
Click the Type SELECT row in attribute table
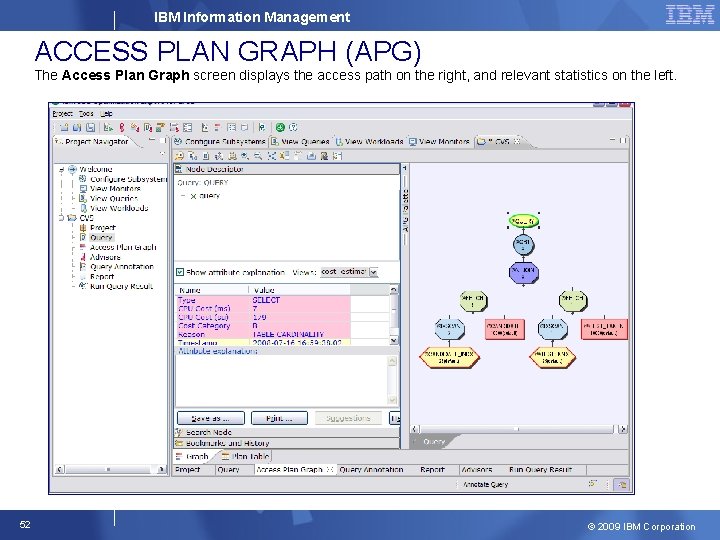pyautogui.click(x=263, y=300)
